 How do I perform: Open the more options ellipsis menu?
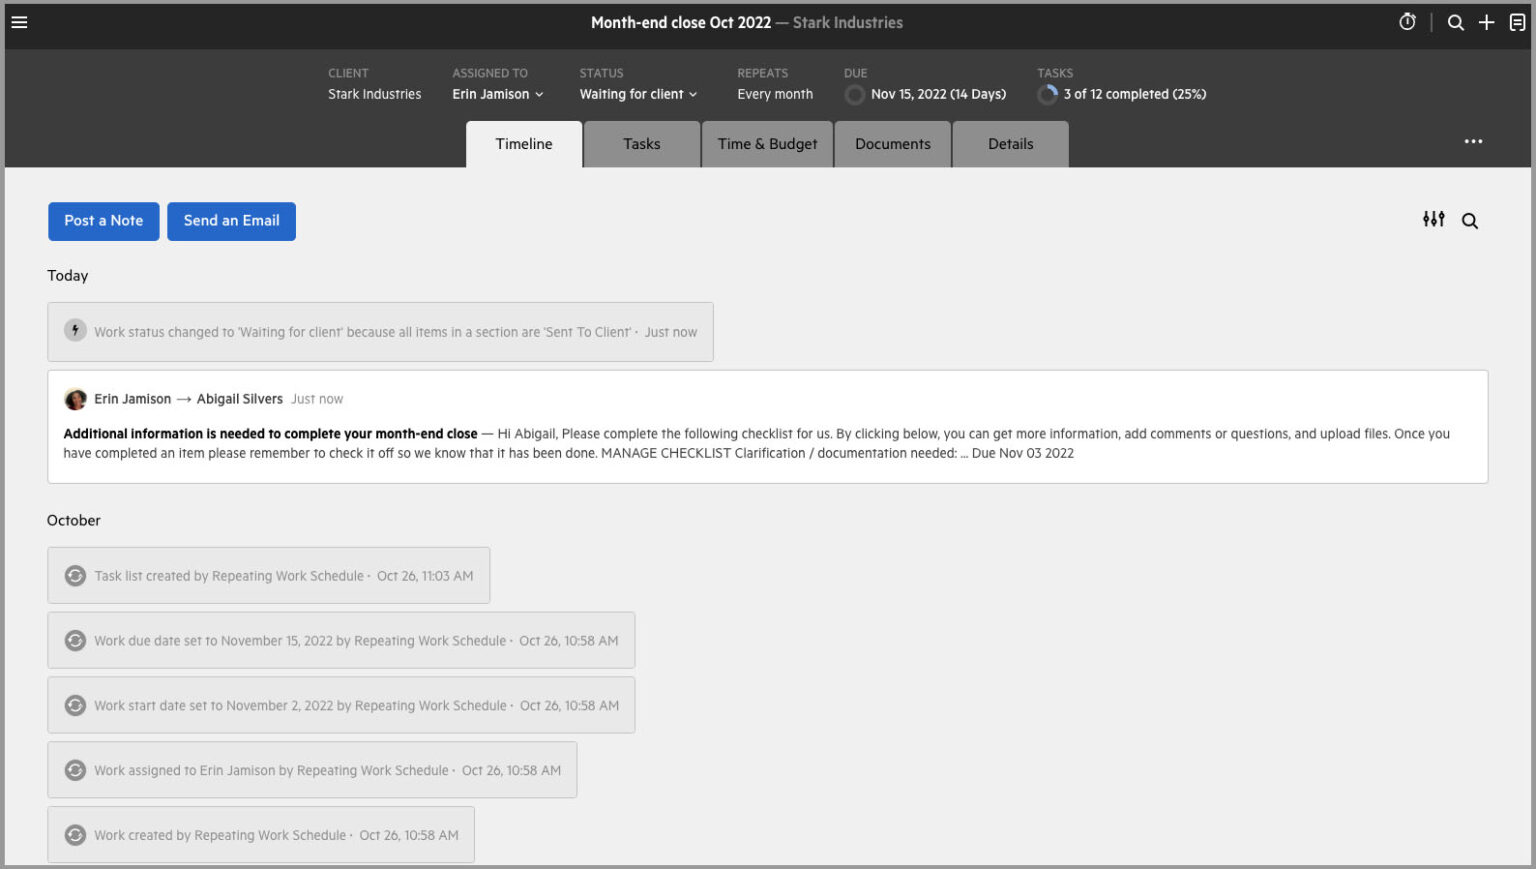[1473, 141]
